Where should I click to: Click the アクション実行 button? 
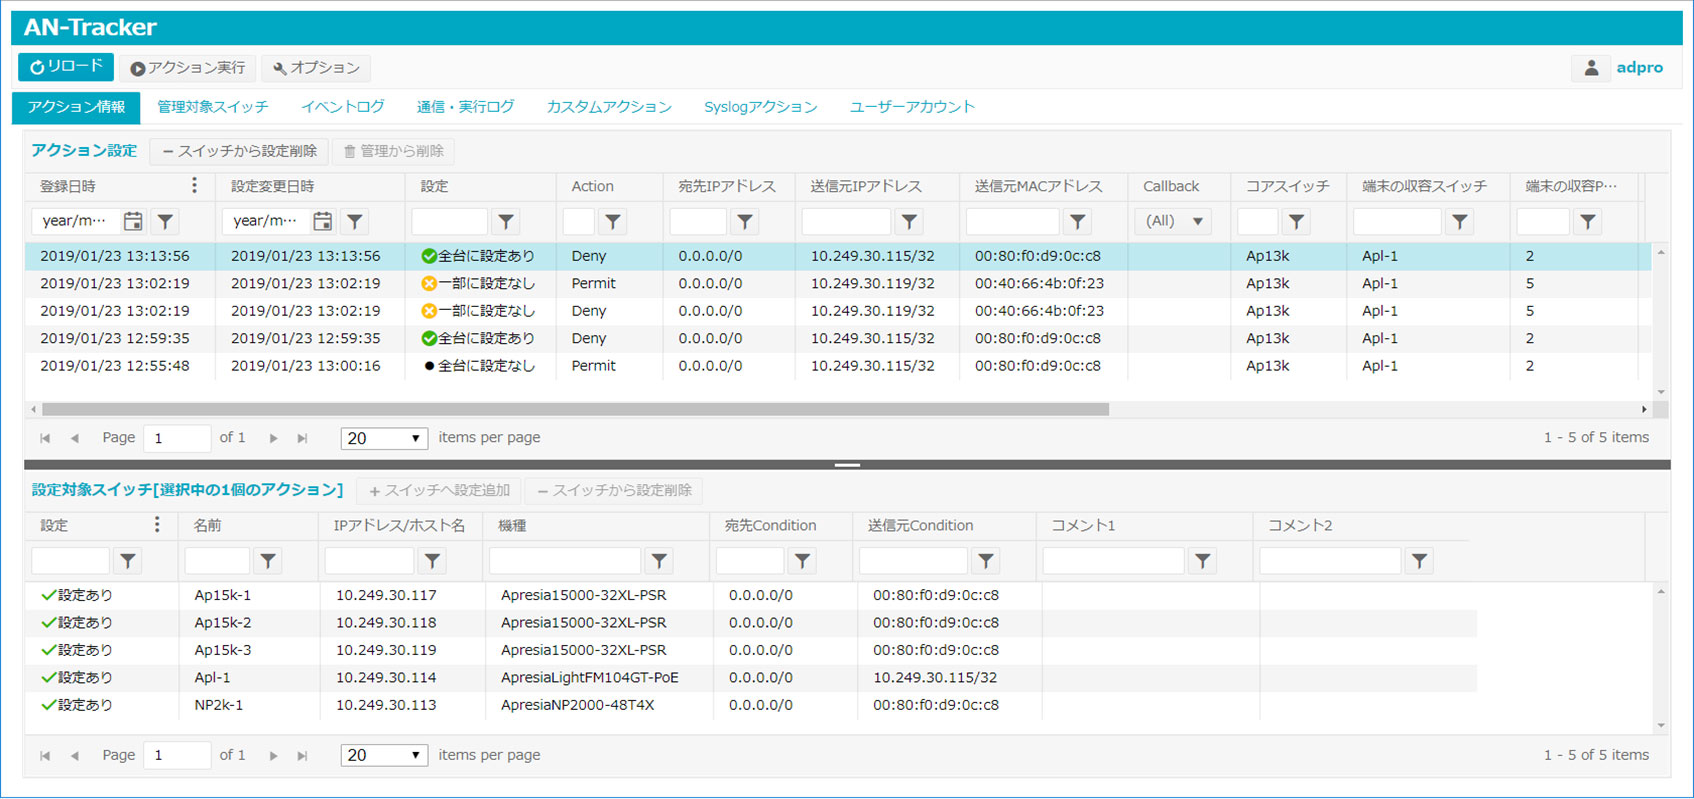point(188,68)
